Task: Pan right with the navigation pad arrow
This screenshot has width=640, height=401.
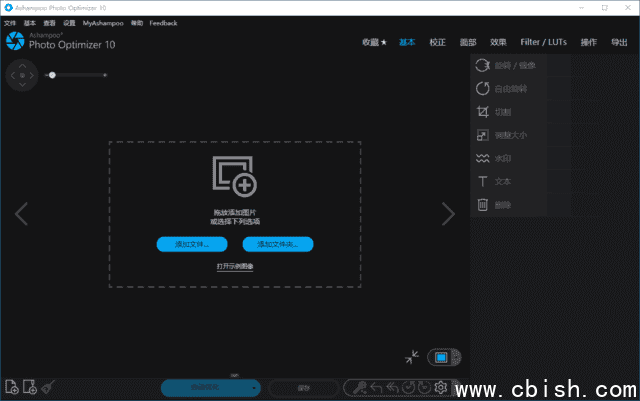Action: click(x=32, y=75)
